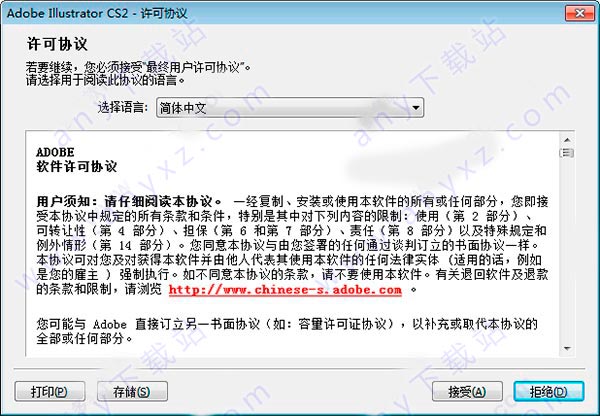Click the scroll down arrow of the agreement text
The image size is (600, 416).
567,348
